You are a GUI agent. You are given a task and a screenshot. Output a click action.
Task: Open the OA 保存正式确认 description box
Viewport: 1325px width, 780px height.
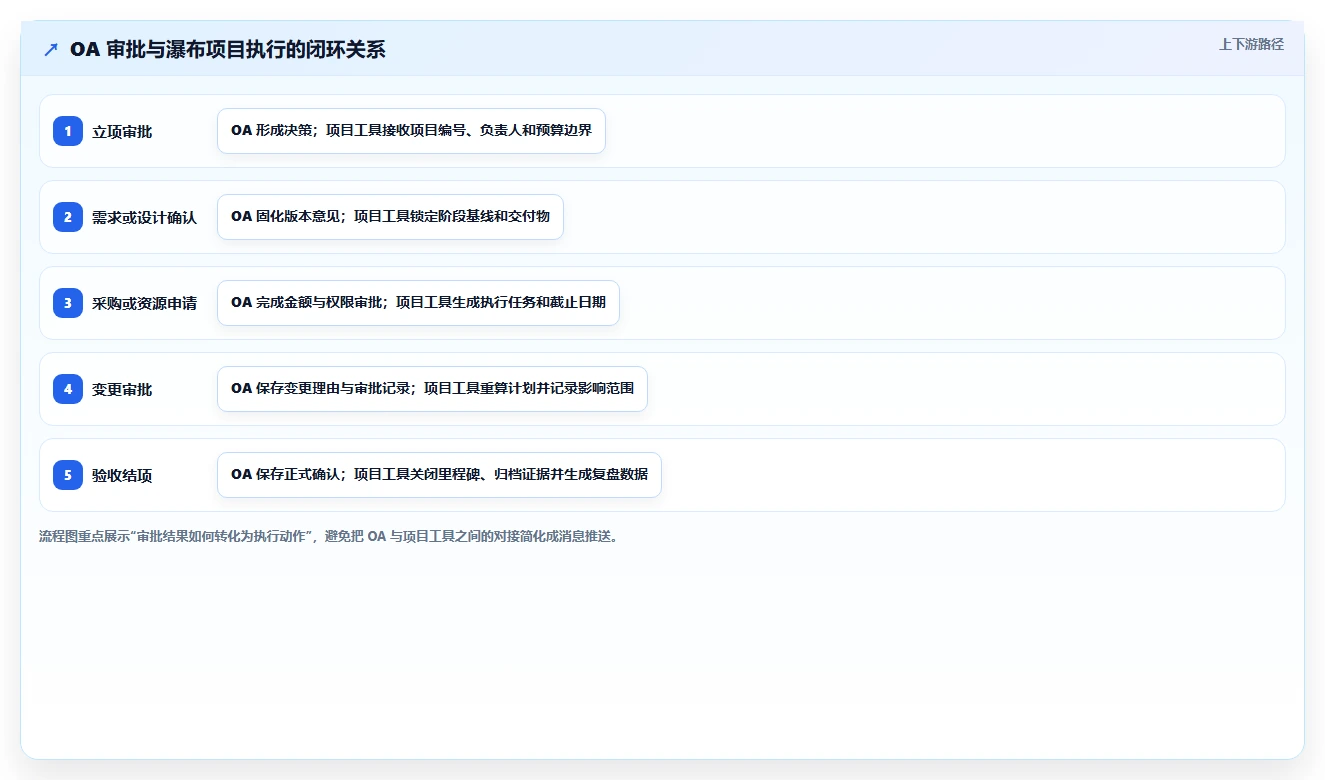click(x=439, y=475)
